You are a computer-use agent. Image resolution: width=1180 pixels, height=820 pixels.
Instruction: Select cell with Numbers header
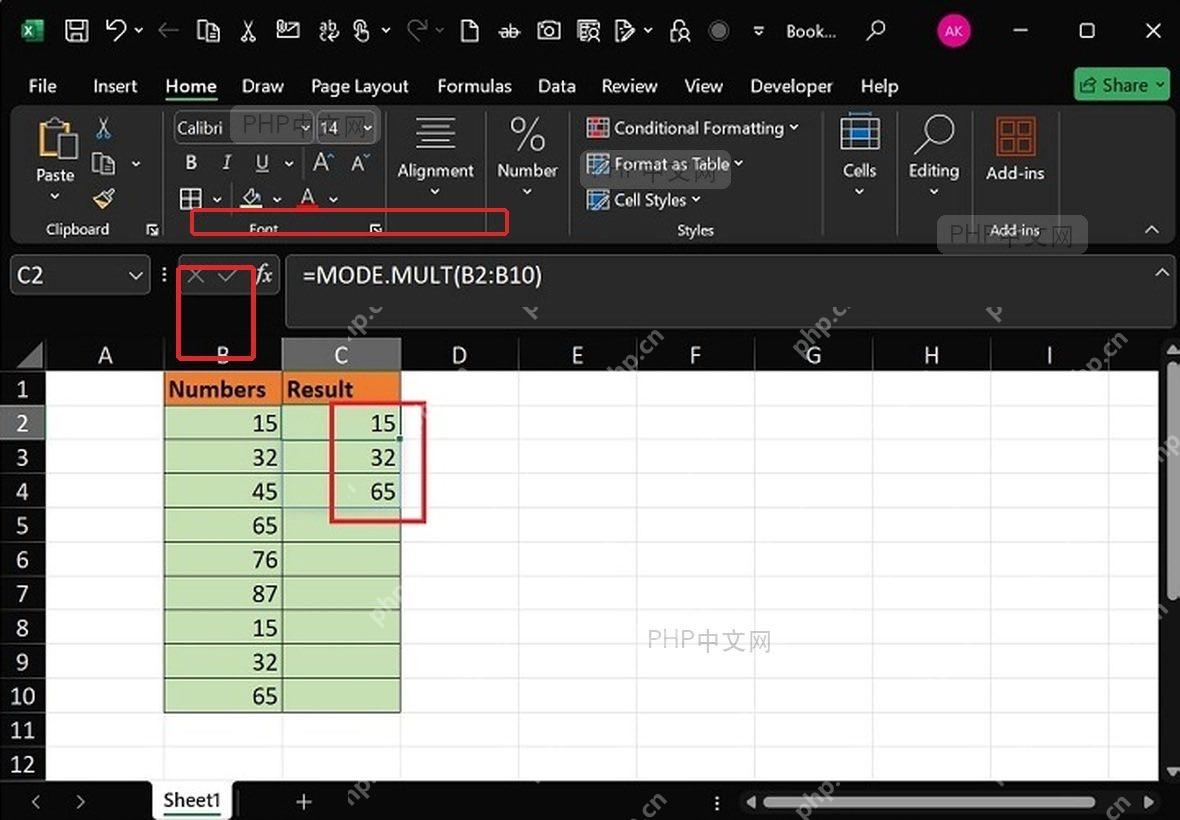tap(223, 389)
